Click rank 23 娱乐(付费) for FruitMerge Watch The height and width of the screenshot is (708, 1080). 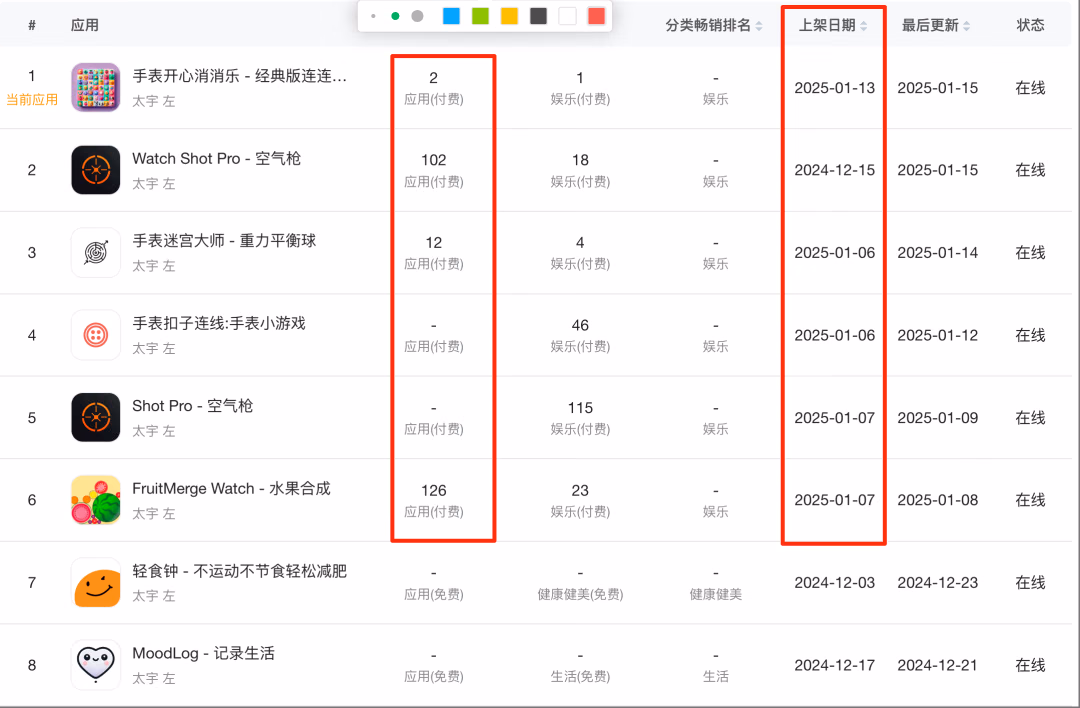580,500
